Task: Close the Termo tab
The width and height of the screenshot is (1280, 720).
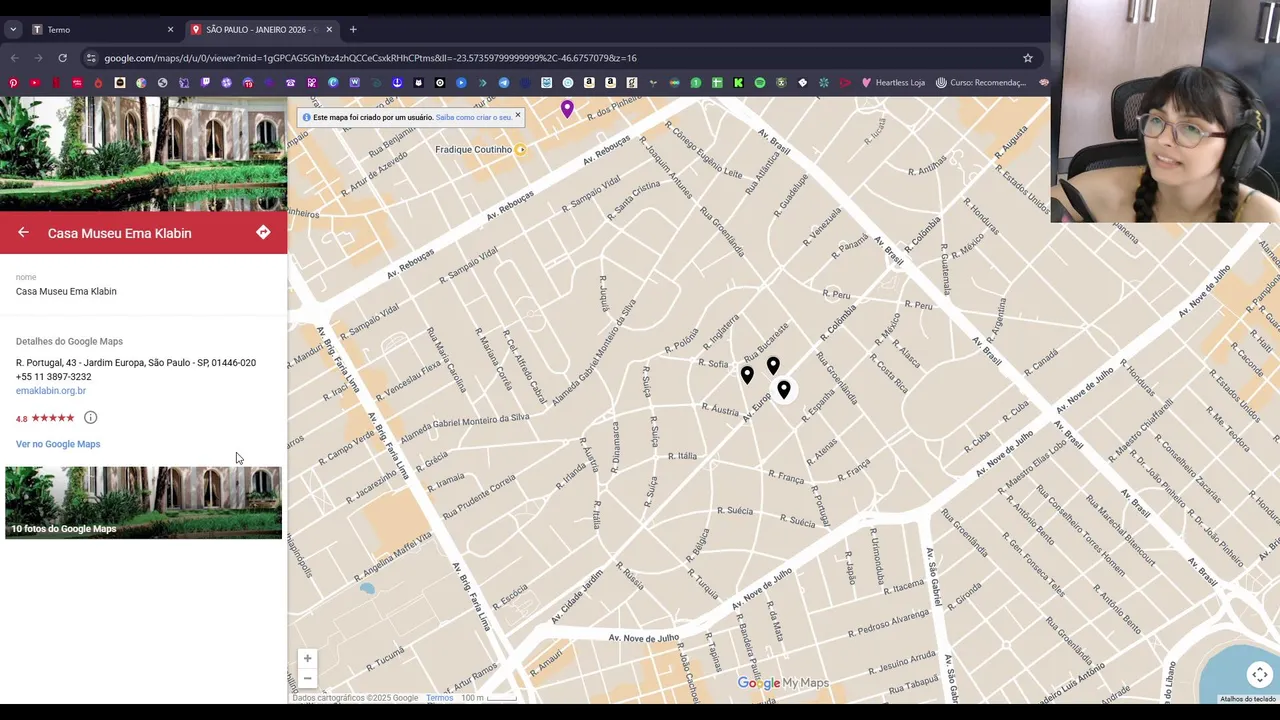Action: pyautogui.click(x=170, y=30)
